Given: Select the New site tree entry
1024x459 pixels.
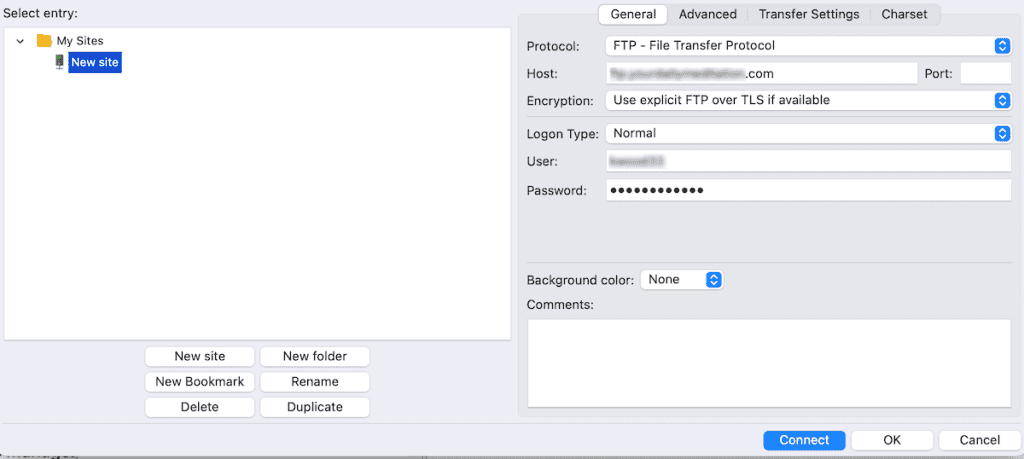Looking at the screenshot, I should pyautogui.click(x=95, y=63).
